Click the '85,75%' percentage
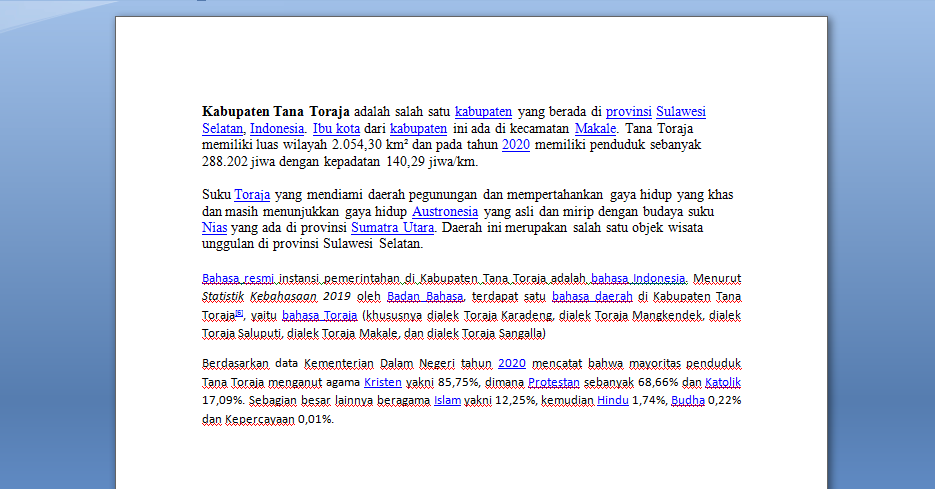The image size is (935, 489). click(459, 382)
